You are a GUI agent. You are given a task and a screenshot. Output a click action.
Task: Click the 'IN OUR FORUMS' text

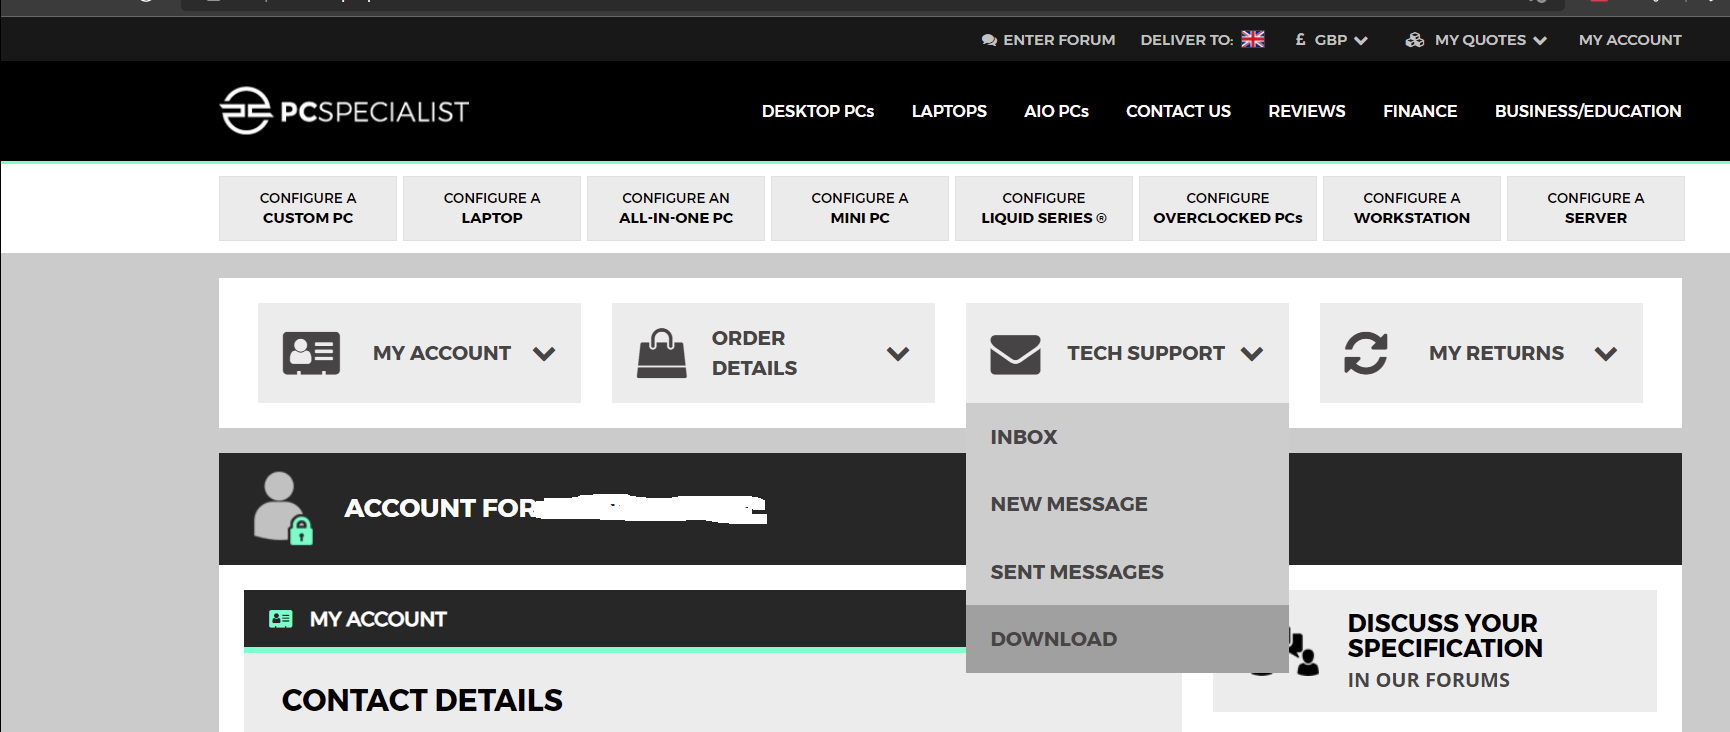1428,680
